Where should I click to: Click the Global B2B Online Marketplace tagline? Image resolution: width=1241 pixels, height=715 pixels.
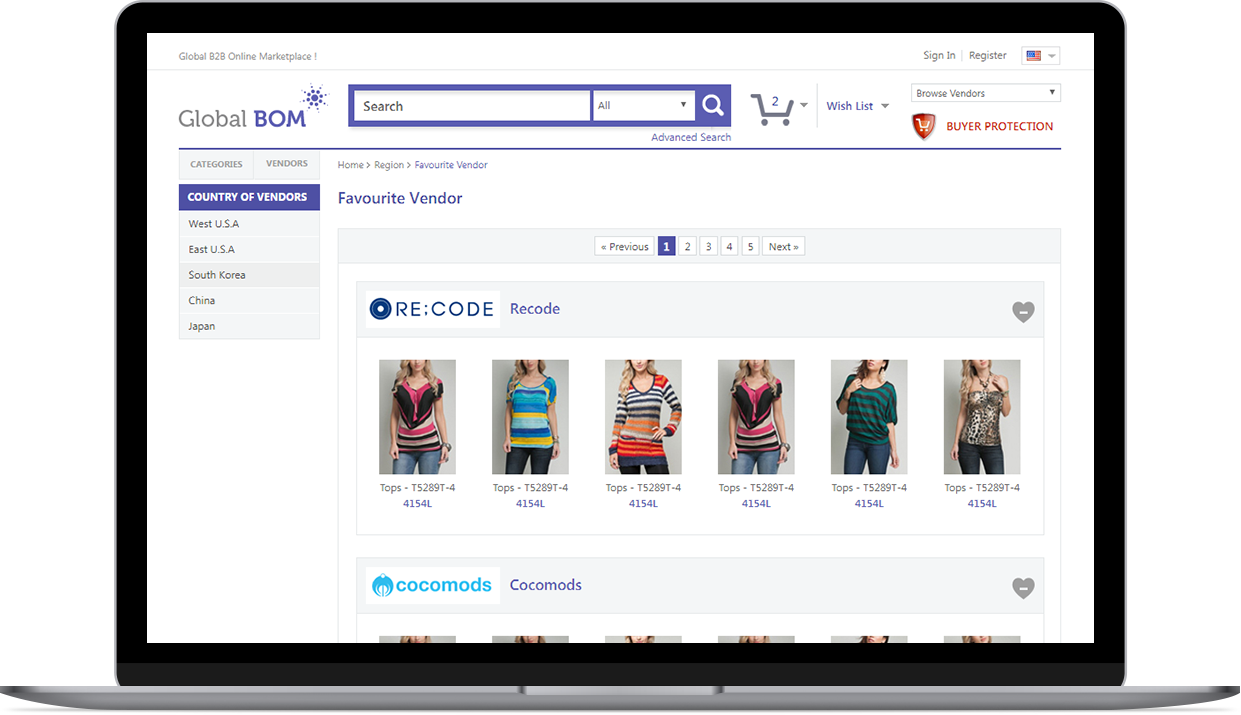(248, 57)
